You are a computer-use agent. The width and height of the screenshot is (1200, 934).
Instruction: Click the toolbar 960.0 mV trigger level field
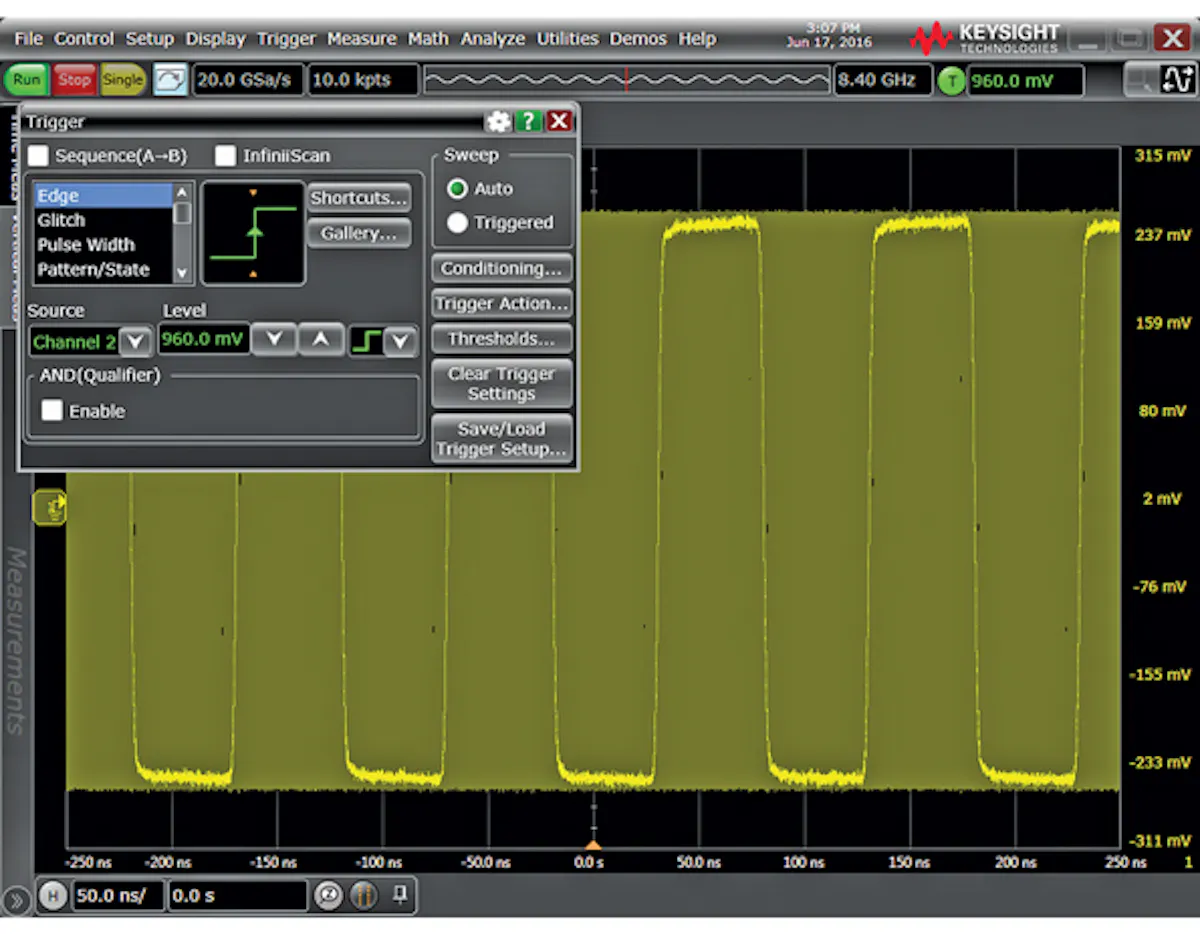coord(1025,81)
